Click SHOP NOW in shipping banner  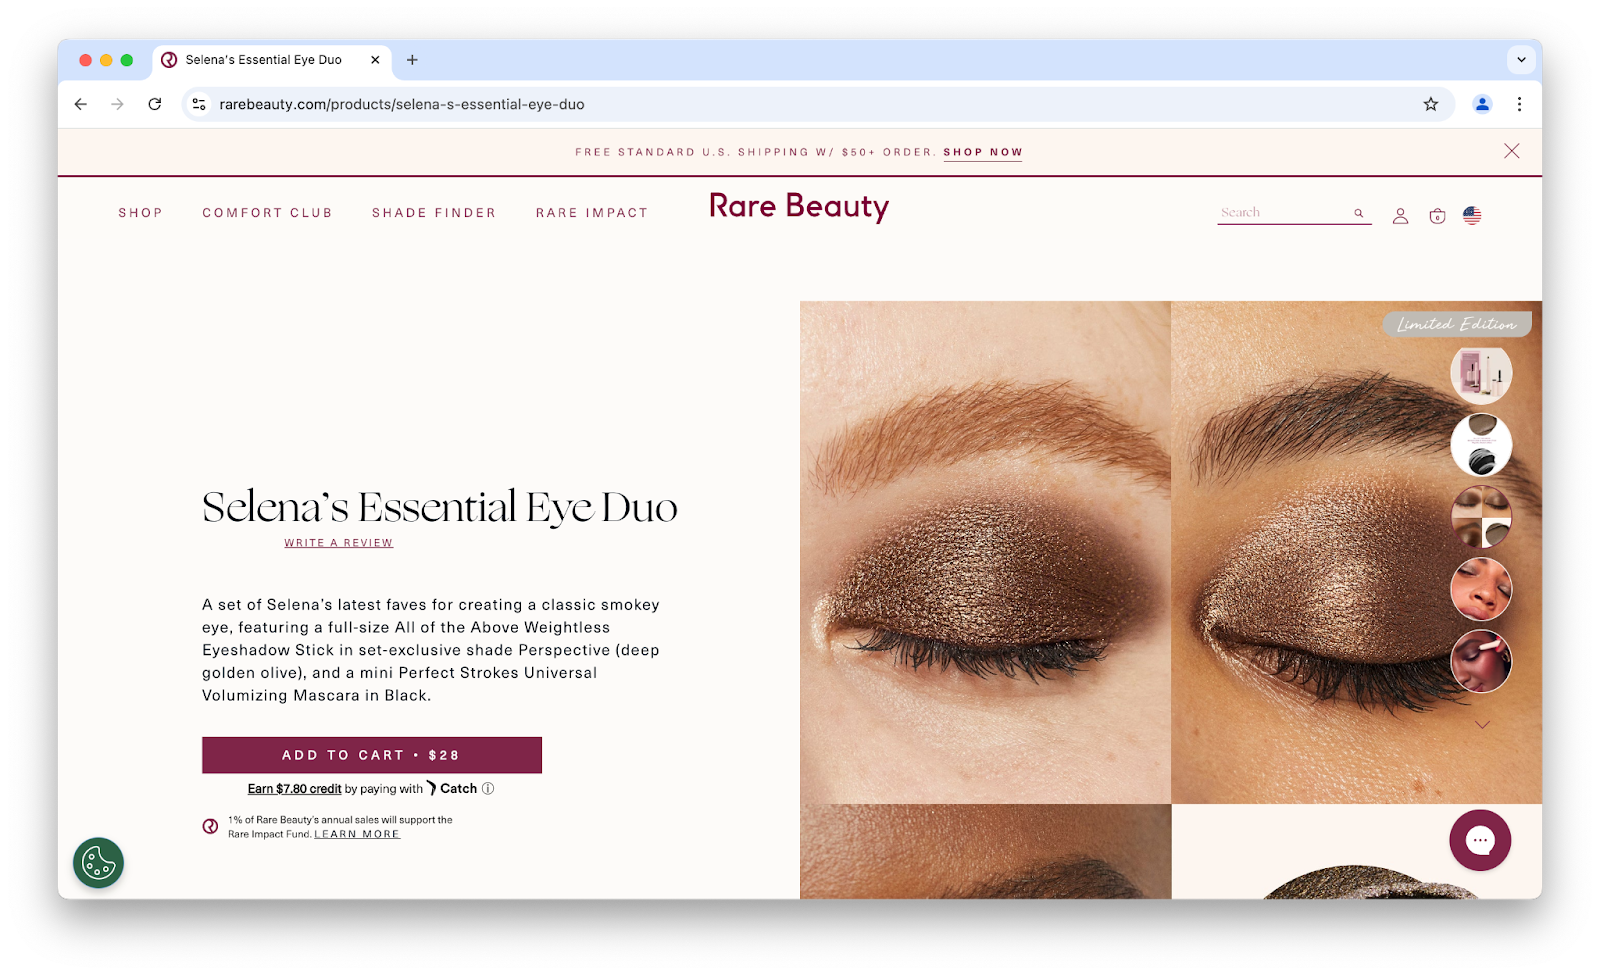[983, 152]
